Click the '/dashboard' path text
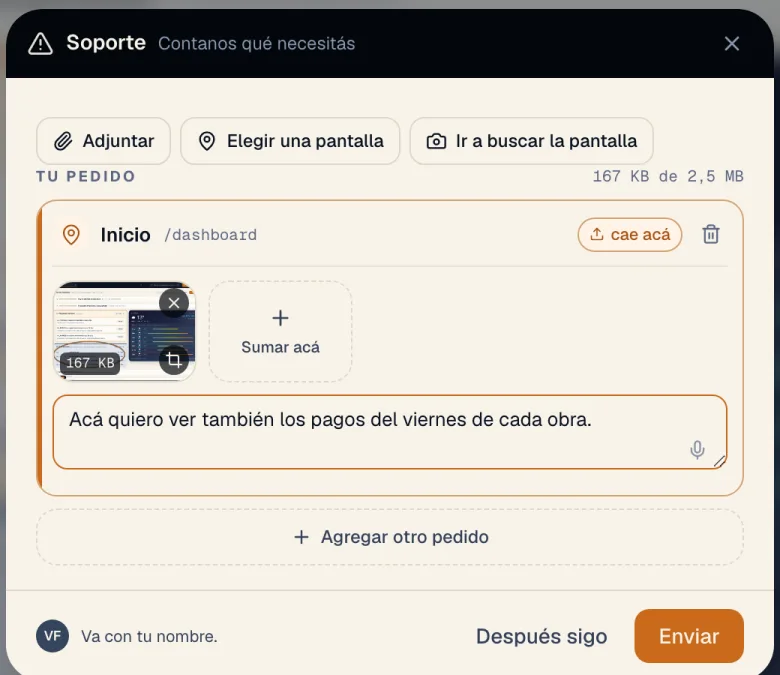 (211, 235)
